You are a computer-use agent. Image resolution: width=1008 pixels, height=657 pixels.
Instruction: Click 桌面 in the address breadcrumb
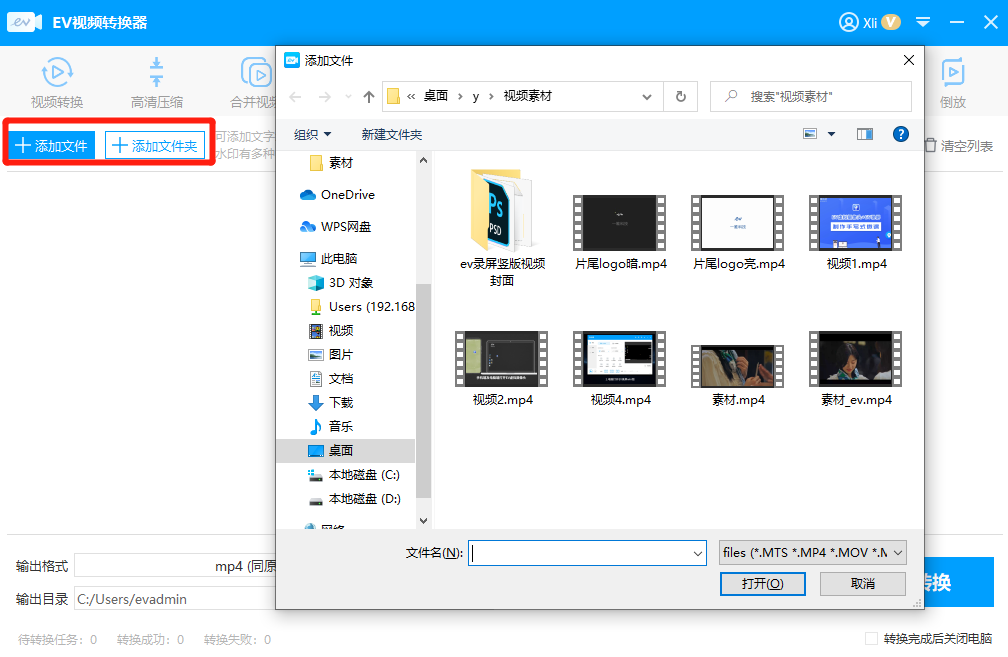[435, 96]
